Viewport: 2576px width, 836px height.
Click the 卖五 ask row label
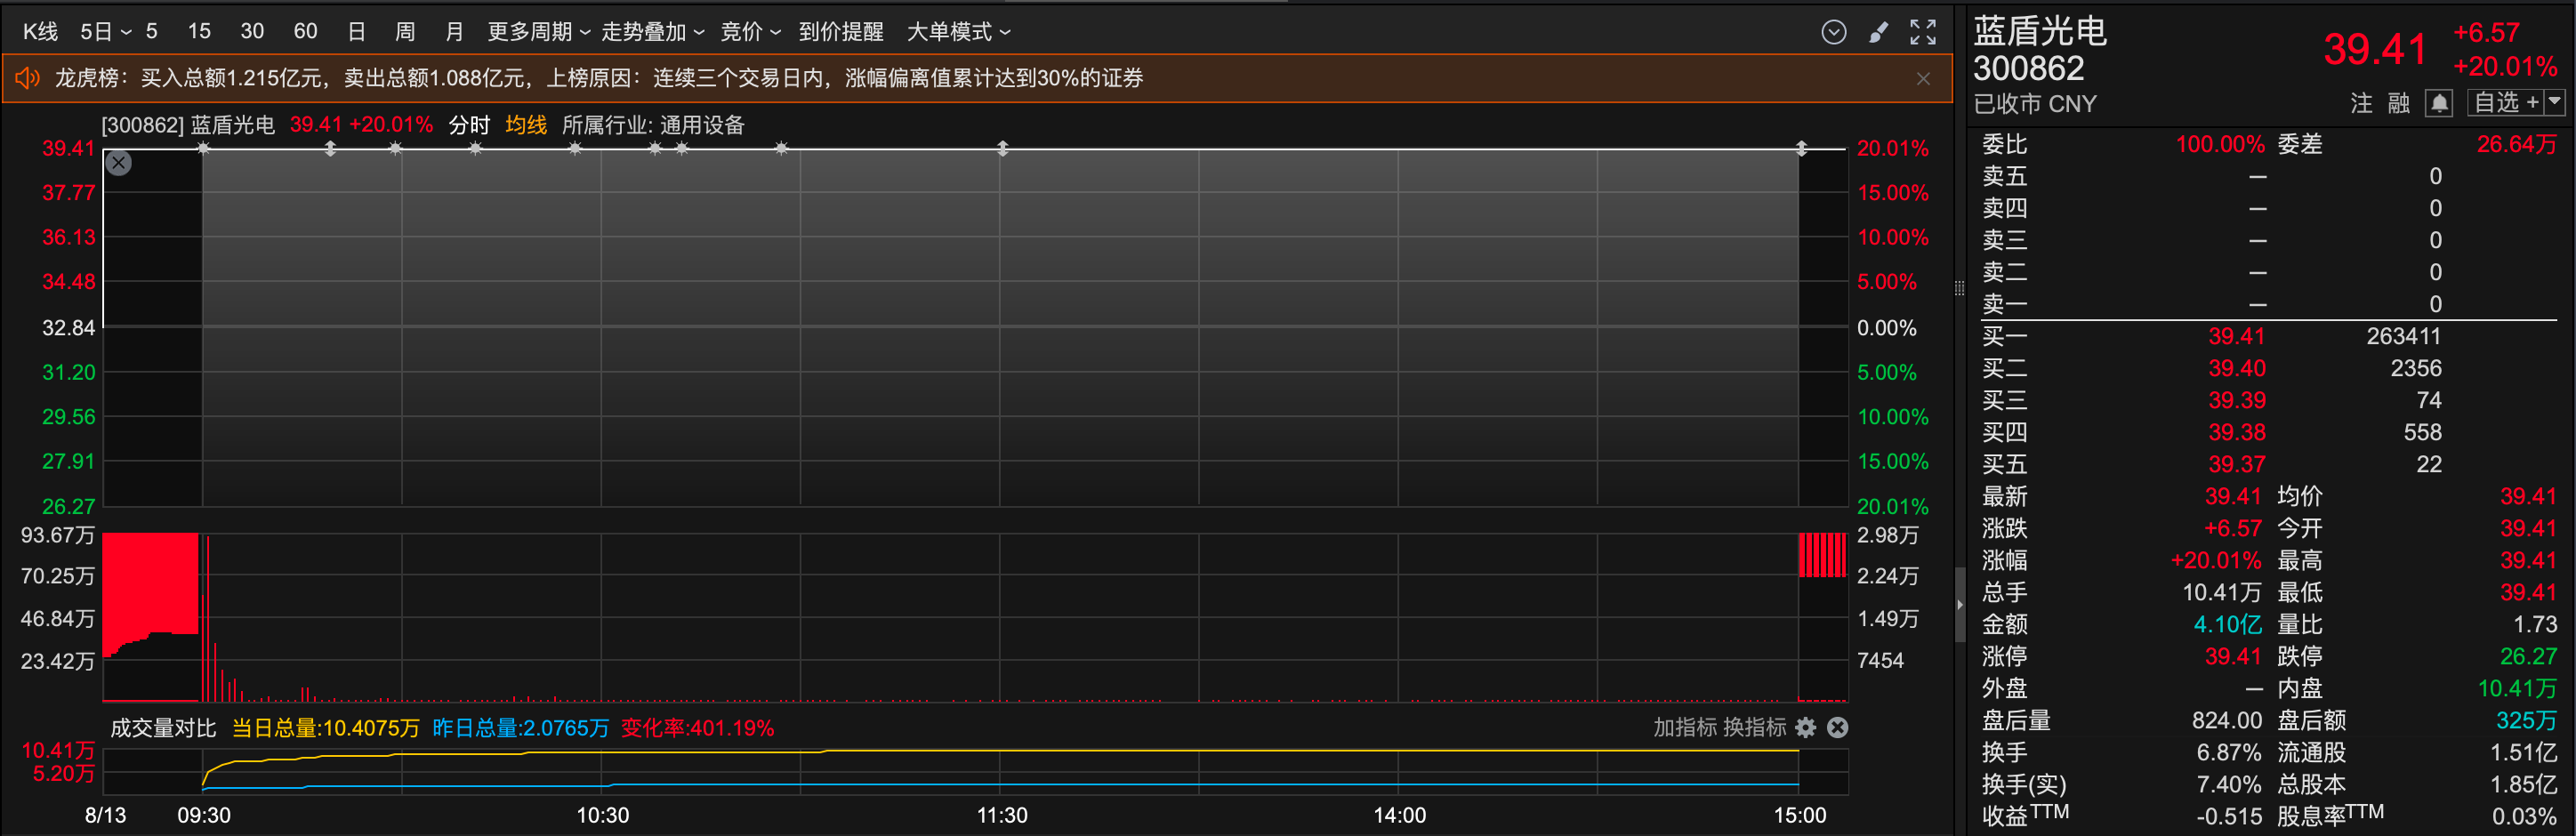click(x=2005, y=176)
